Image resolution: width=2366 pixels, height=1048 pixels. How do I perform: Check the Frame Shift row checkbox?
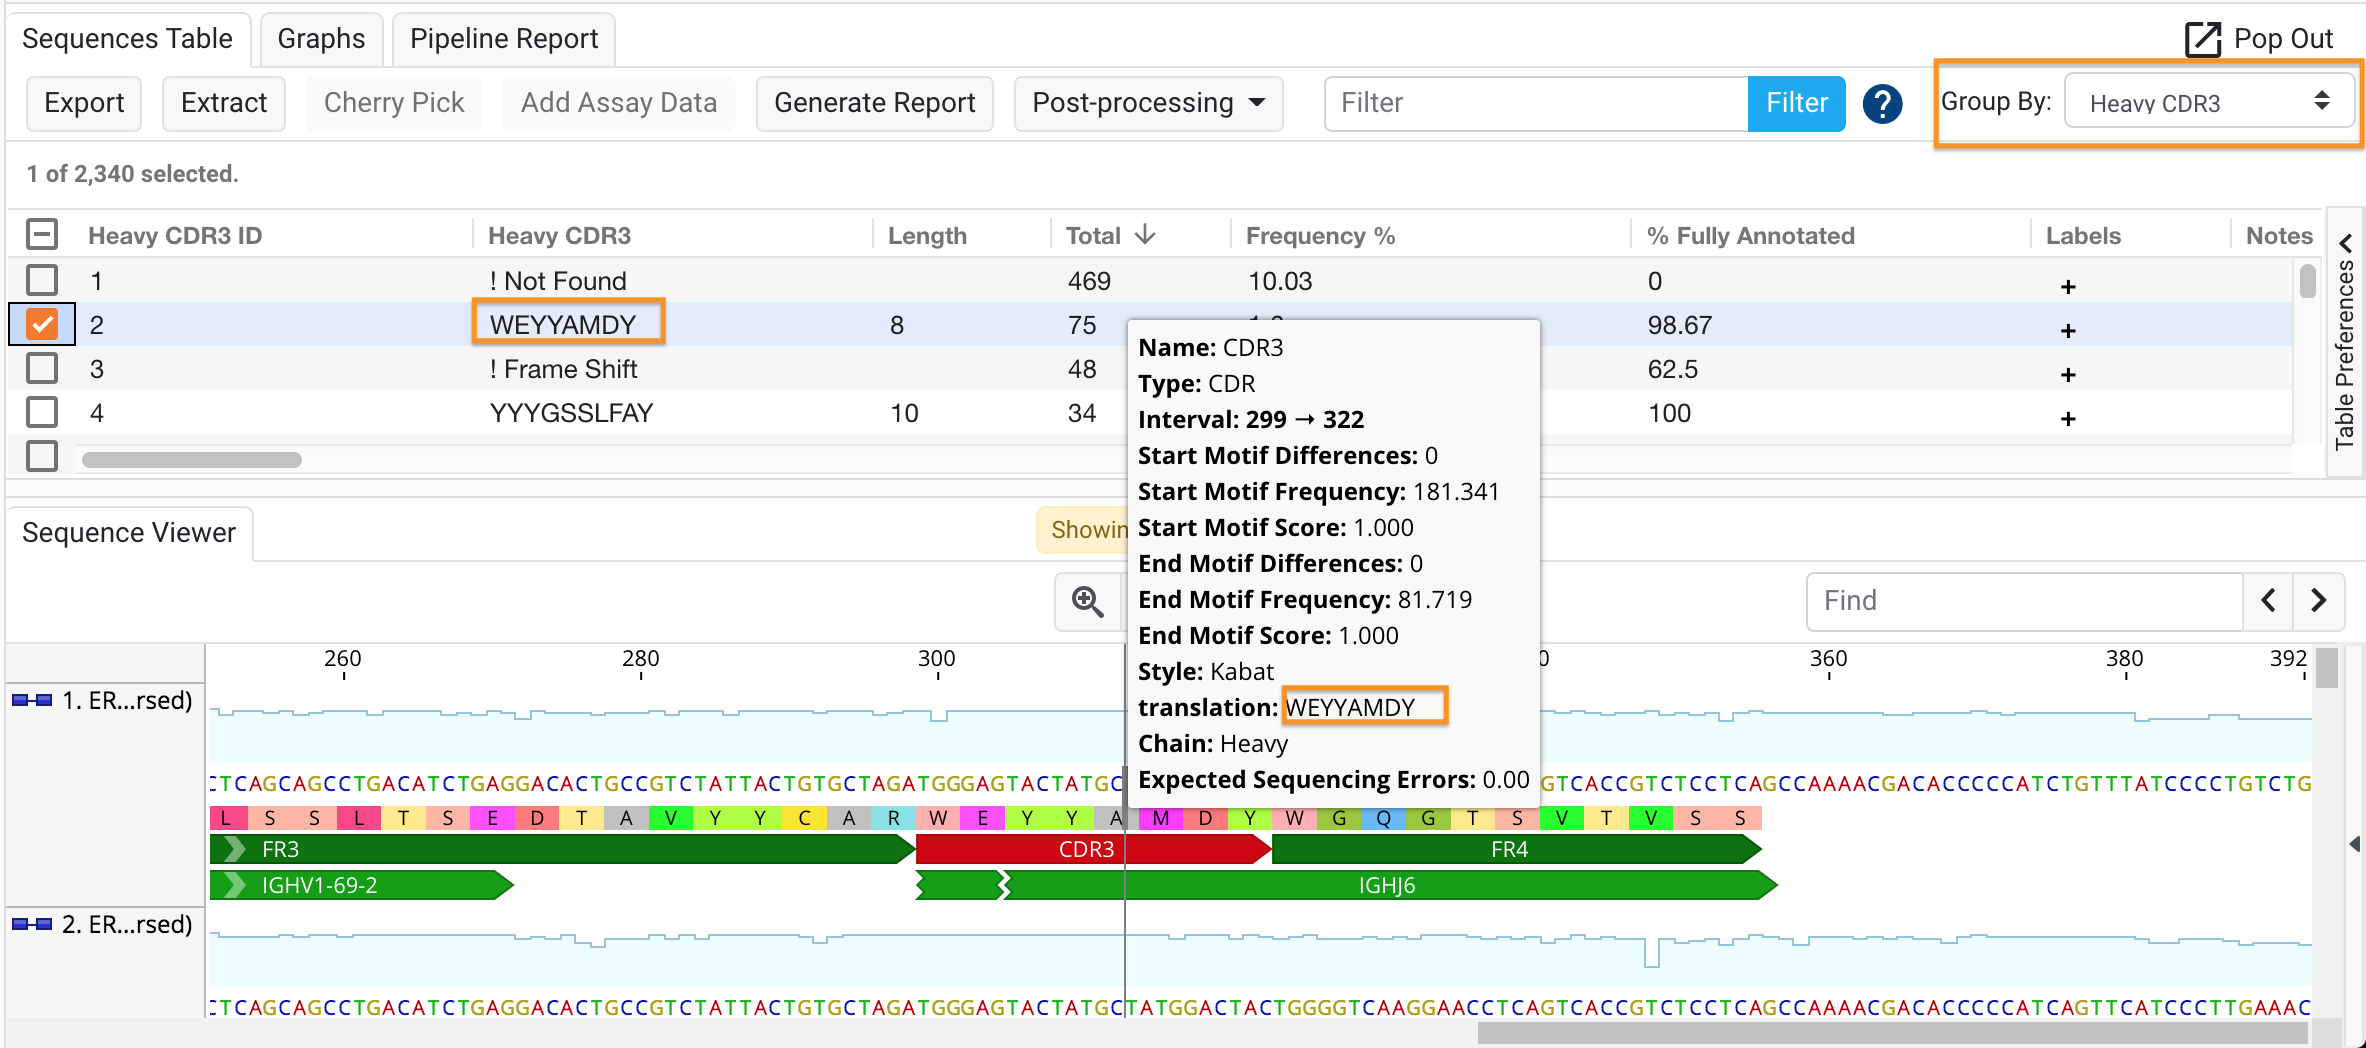click(42, 368)
